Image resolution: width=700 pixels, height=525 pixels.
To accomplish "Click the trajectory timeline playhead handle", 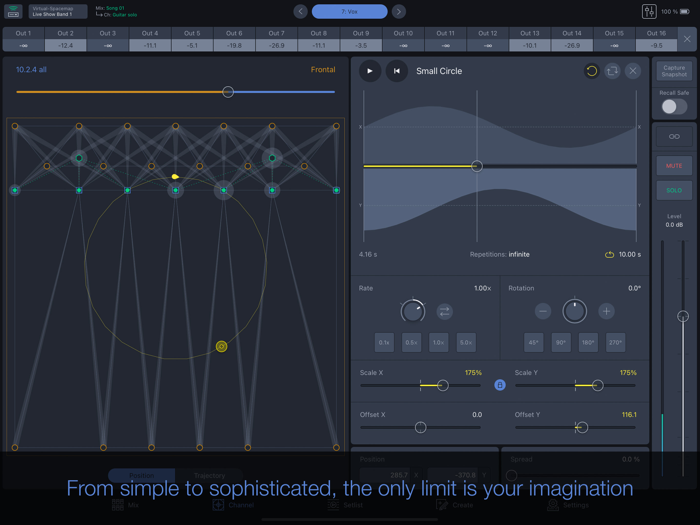I will point(477,166).
